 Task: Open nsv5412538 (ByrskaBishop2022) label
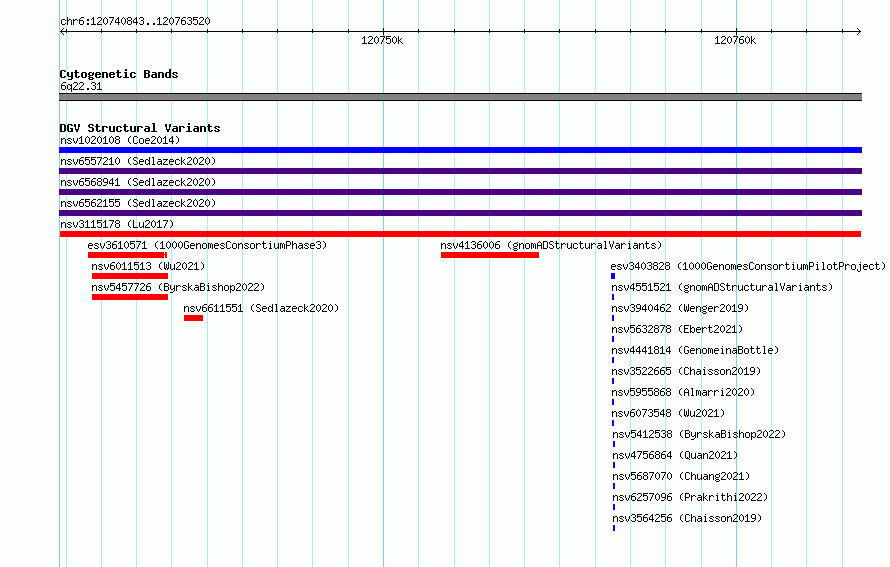pos(699,434)
